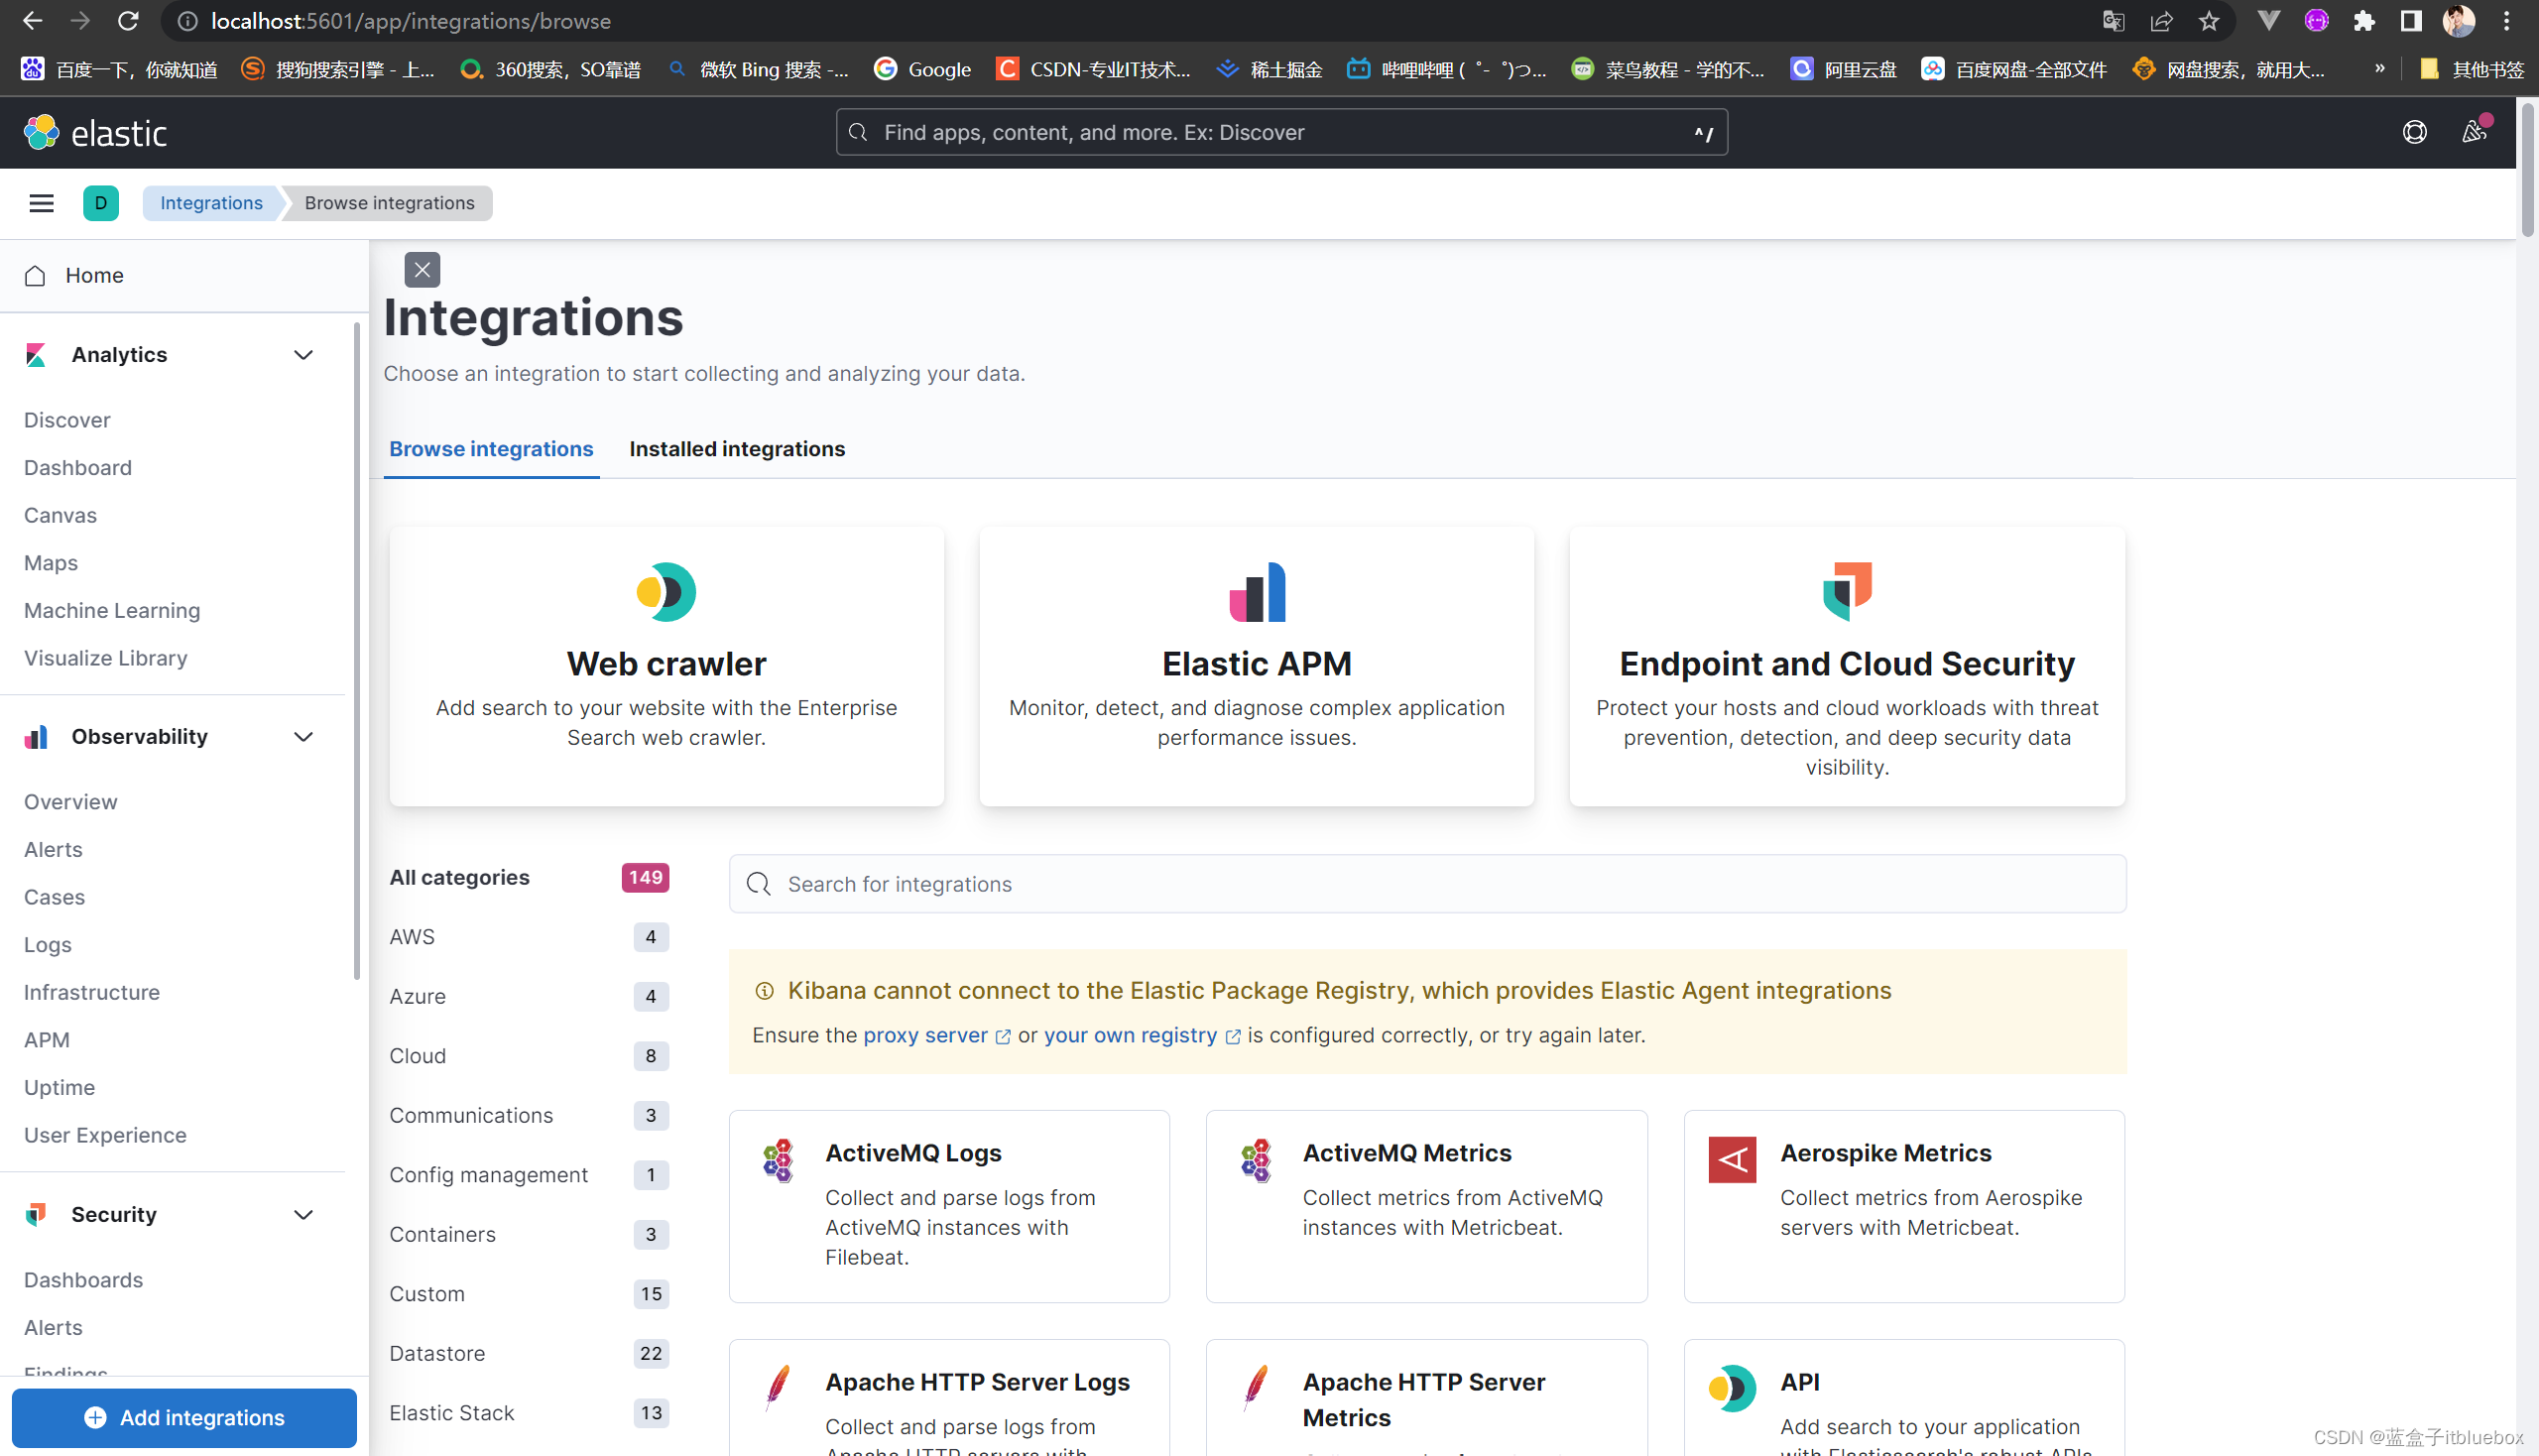This screenshot has width=2539, height=1456.
Task: Click the Elastic logo in header
Action: pyautogui.click(x=95, y=132)
